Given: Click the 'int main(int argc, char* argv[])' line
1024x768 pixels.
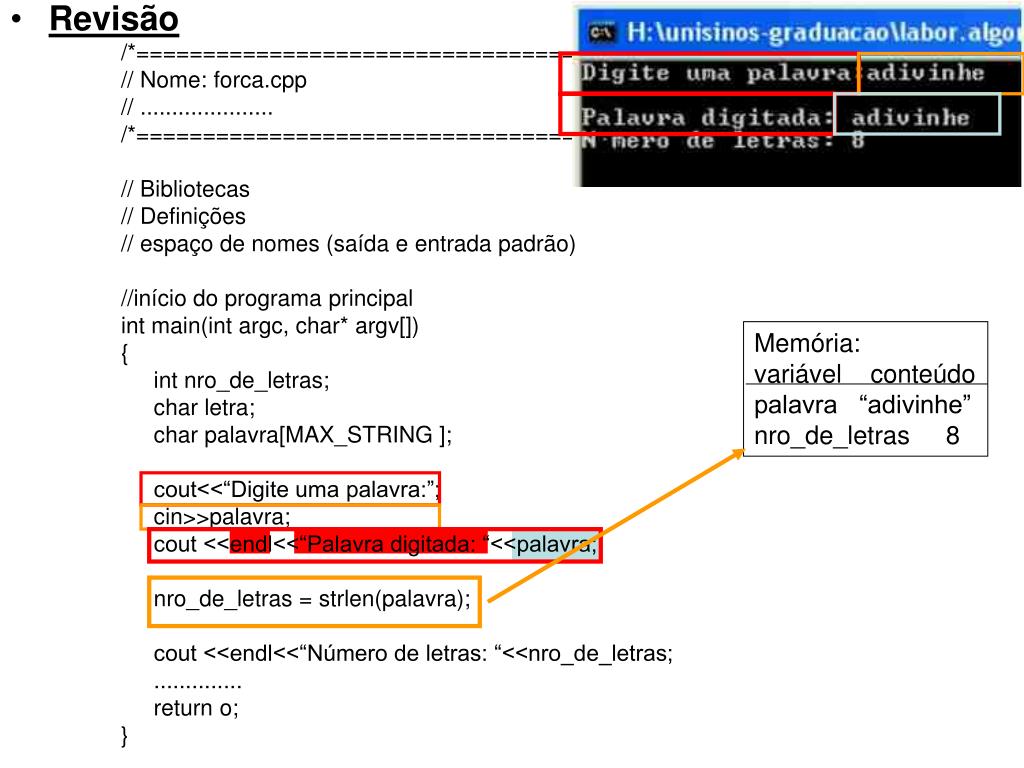Looking at the screenshot, I should [270, 325].
